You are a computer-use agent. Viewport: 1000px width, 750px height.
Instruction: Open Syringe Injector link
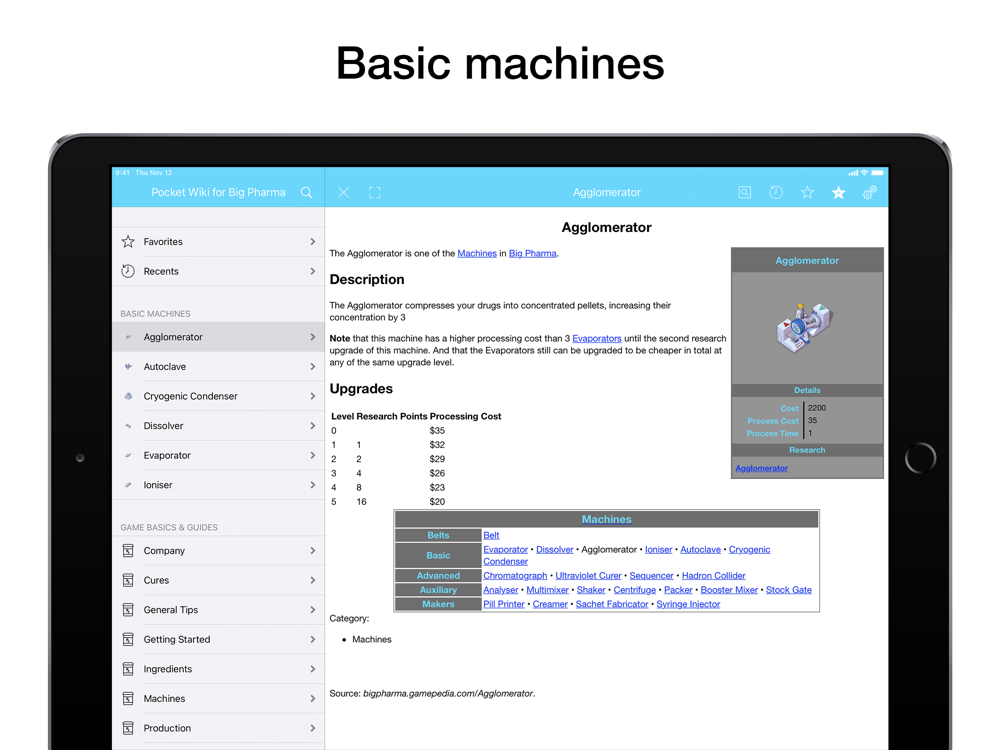point(688,604)
